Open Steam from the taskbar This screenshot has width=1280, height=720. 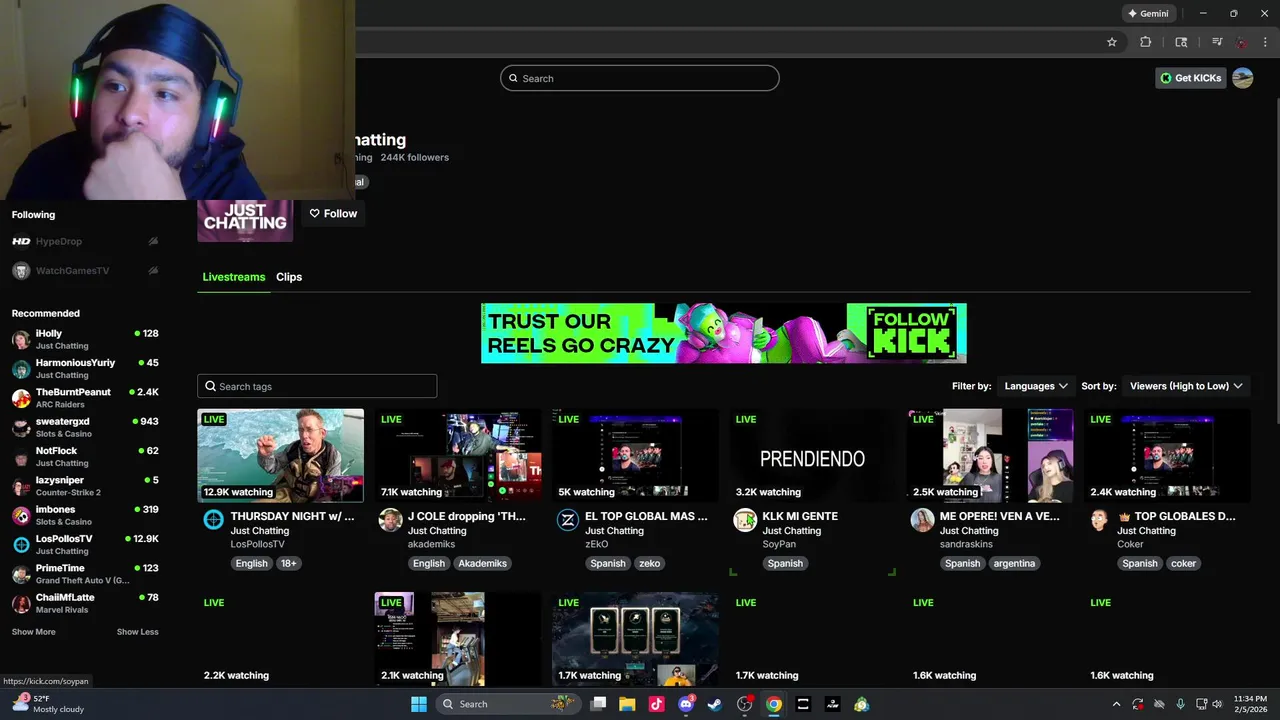715,704
